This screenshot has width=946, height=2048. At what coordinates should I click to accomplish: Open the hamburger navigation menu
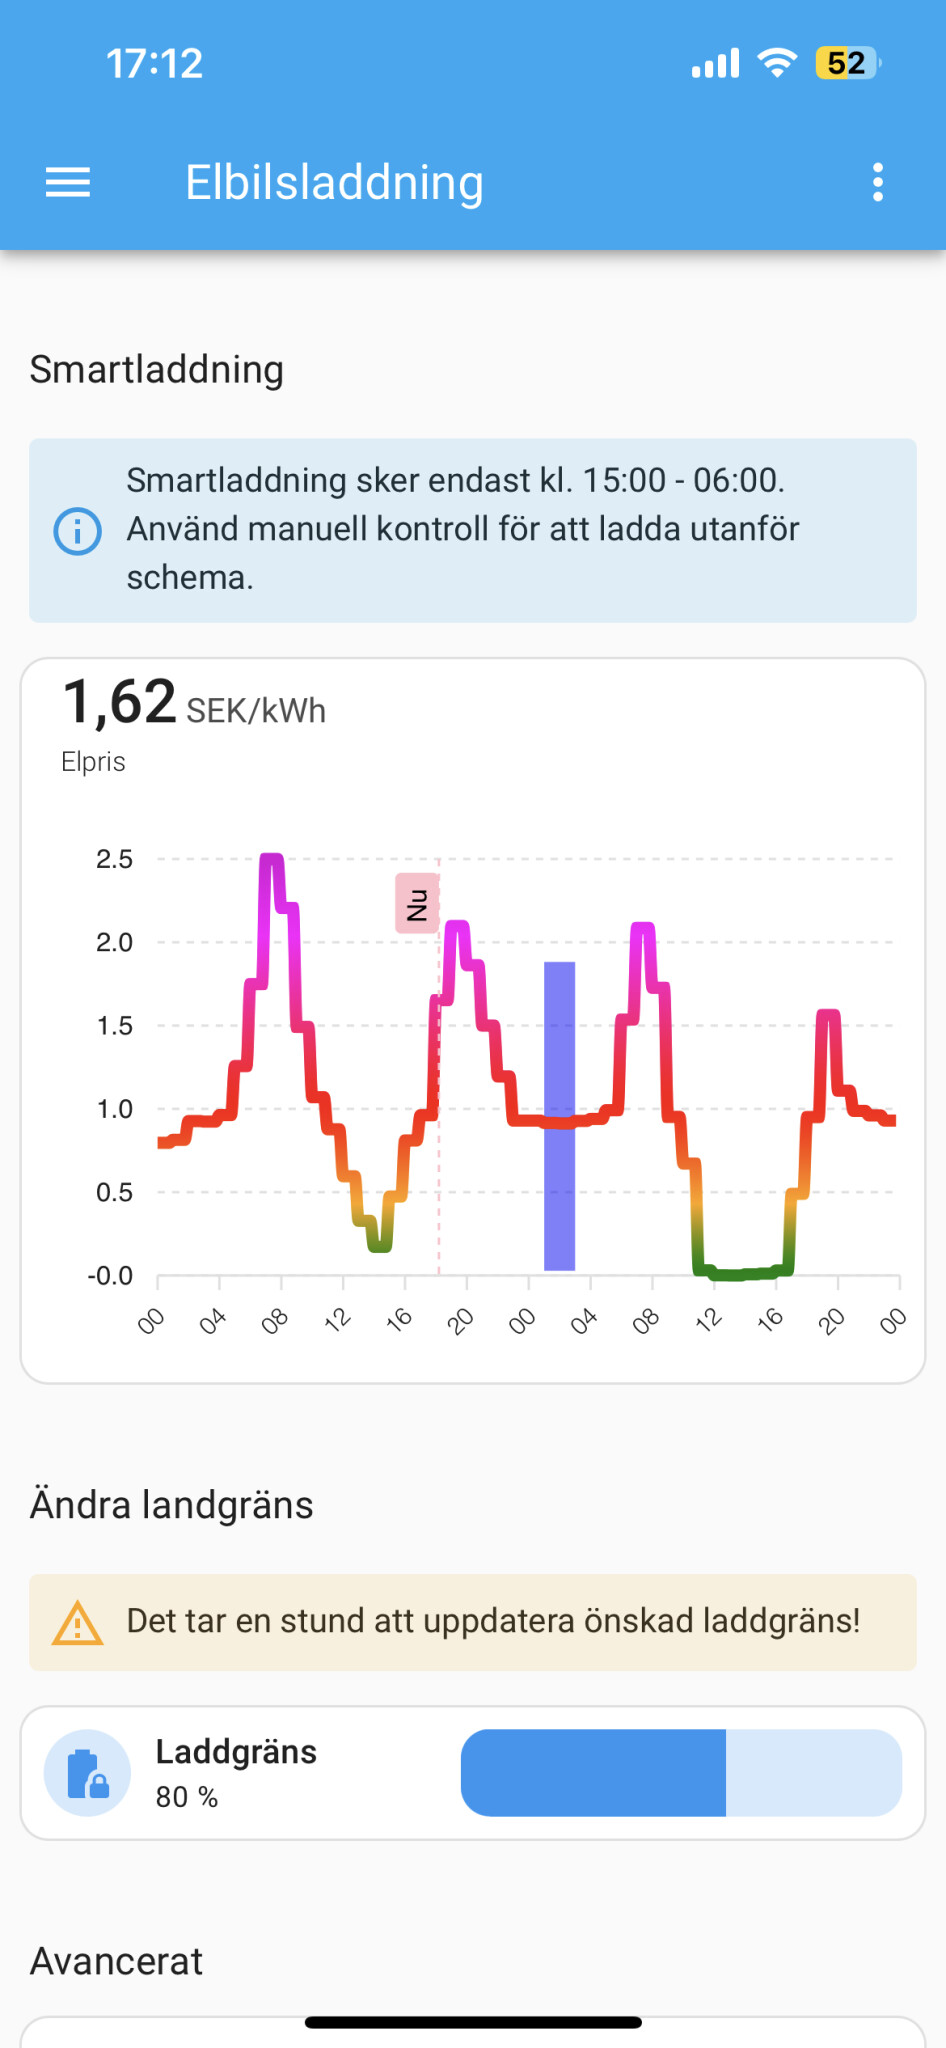coord(68,182)
